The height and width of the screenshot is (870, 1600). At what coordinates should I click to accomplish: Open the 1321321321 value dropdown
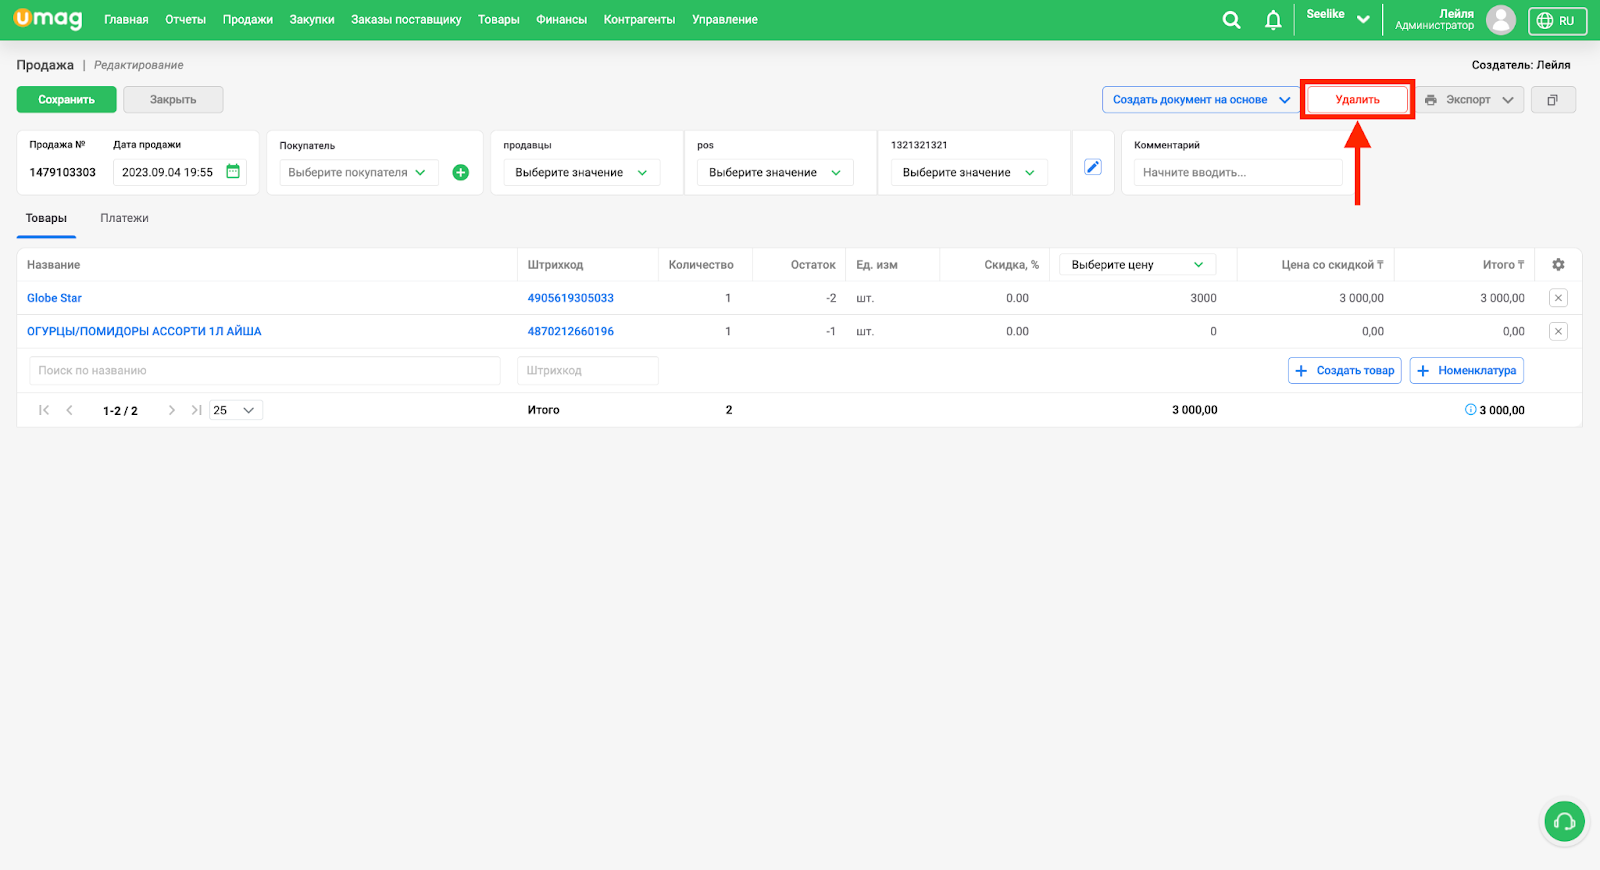click(x=969, y=172)
